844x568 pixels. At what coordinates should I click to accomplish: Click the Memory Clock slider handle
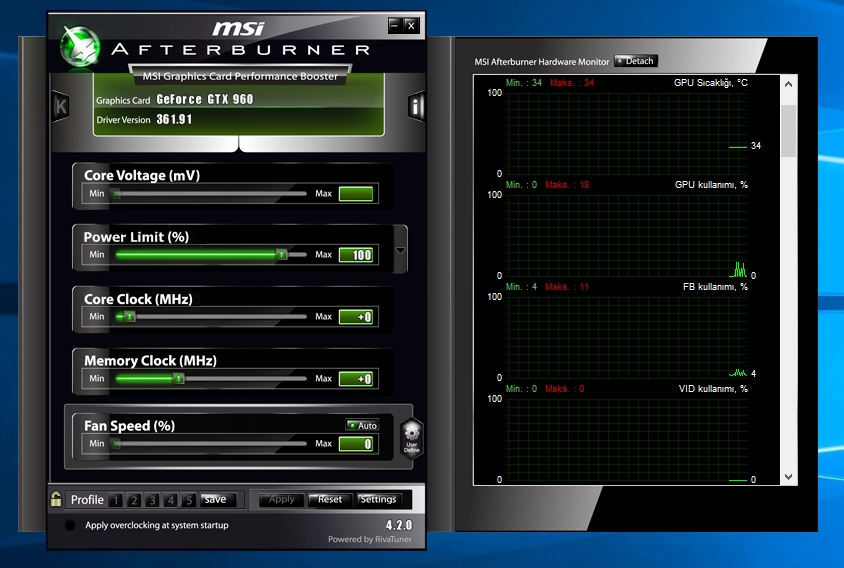179,378
